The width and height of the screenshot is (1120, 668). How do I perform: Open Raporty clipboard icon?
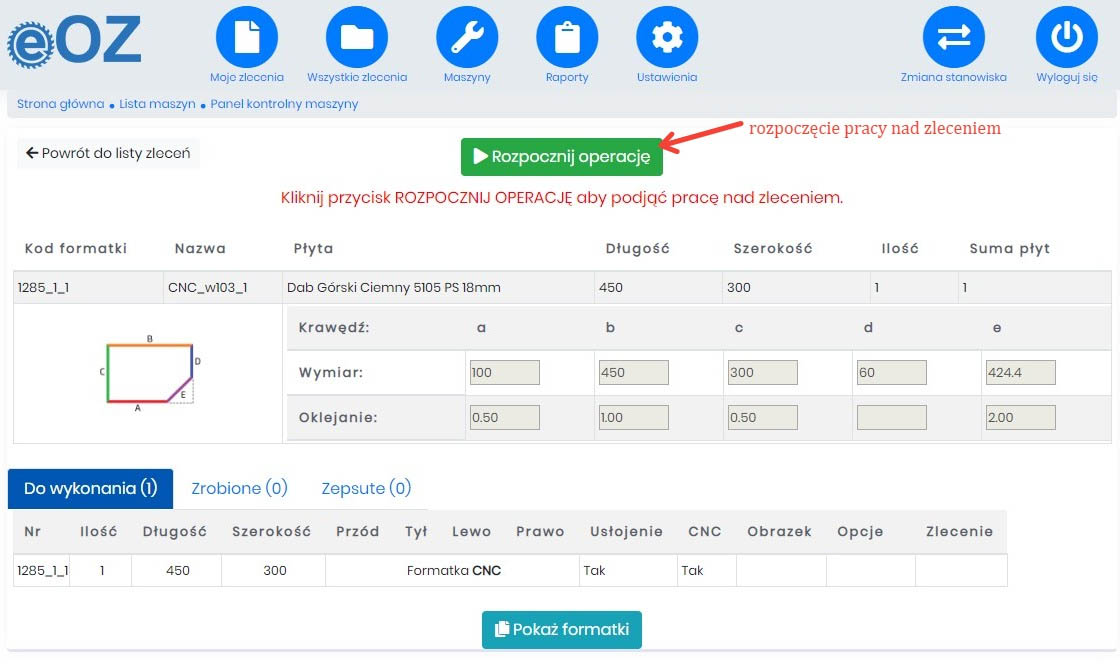[x=567, y=37]
